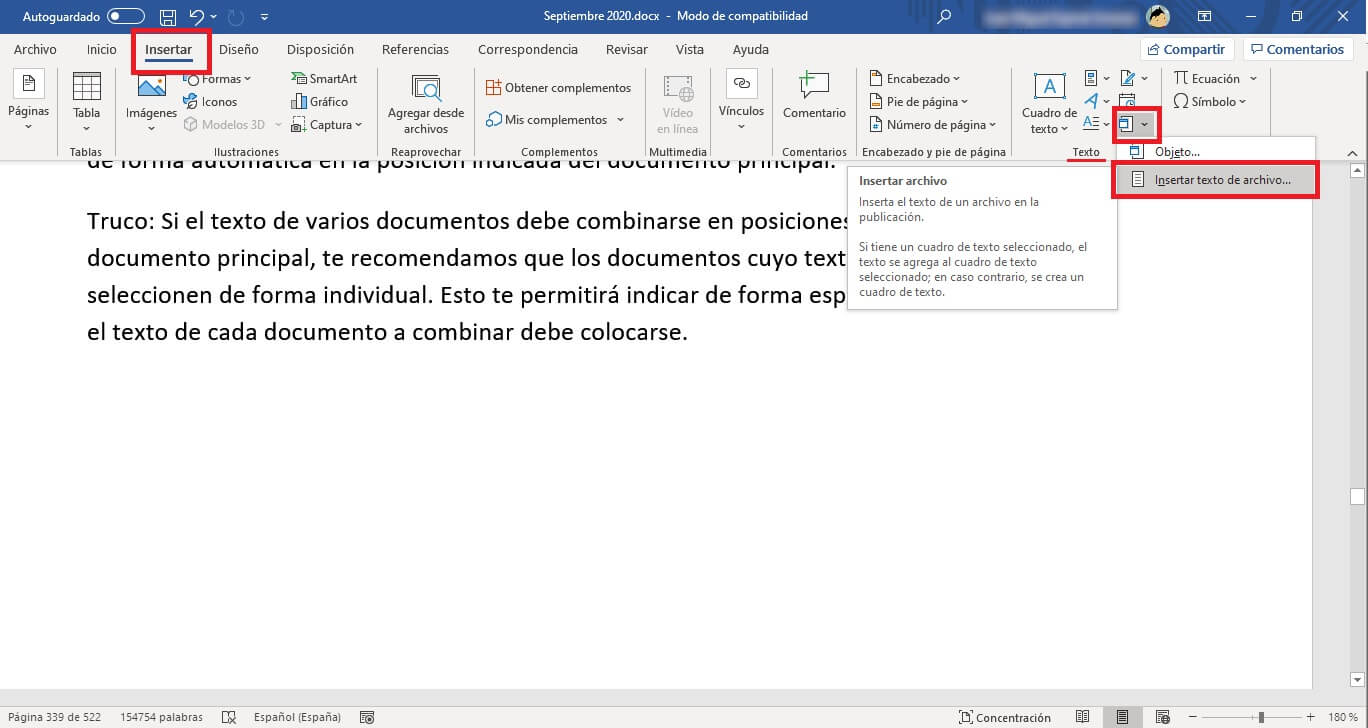1368x728 pixels.
Task: Click the Compartir button
Action: [1187, 49]
